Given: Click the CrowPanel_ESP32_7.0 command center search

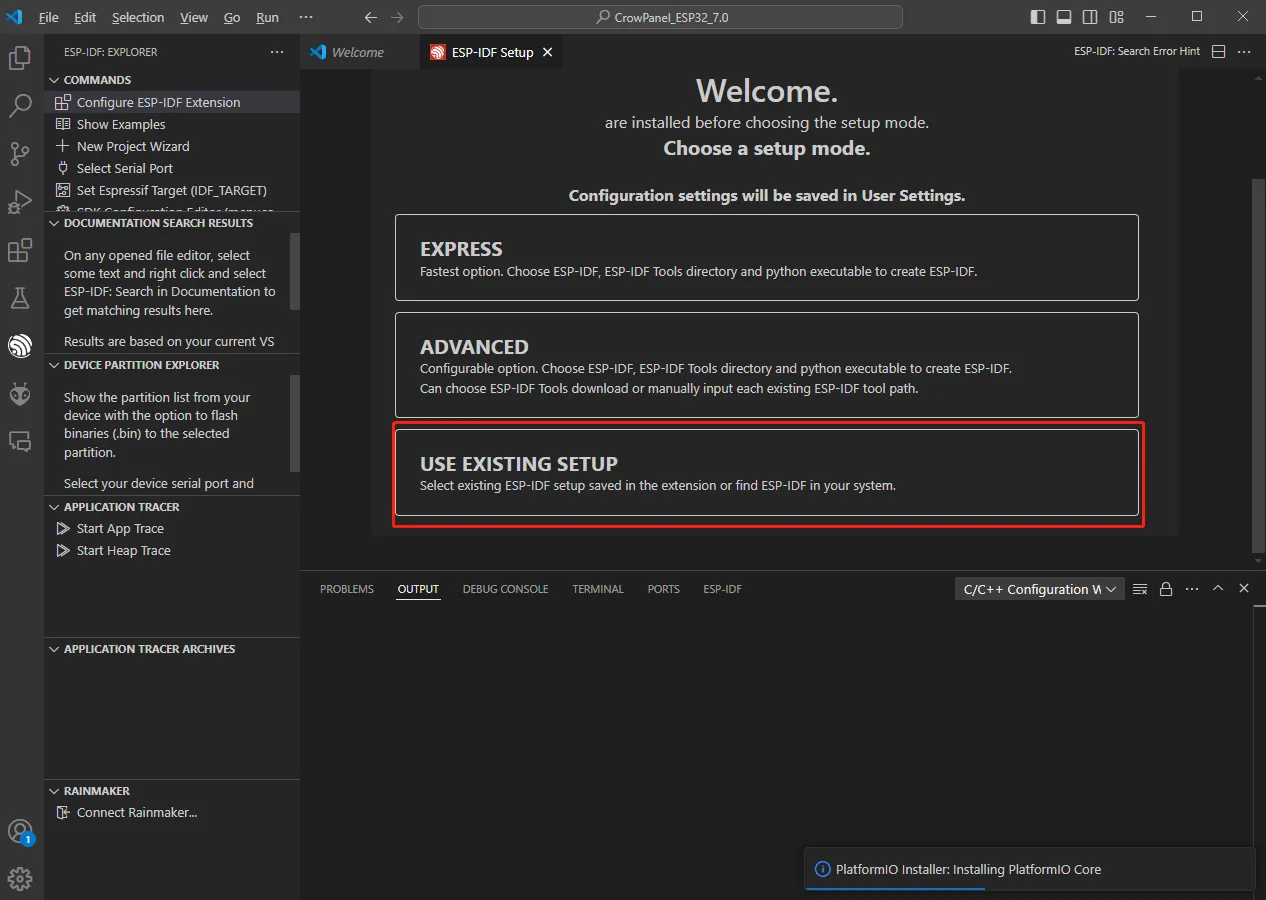Looking at the screenshot, I should [x=660, y=17].
